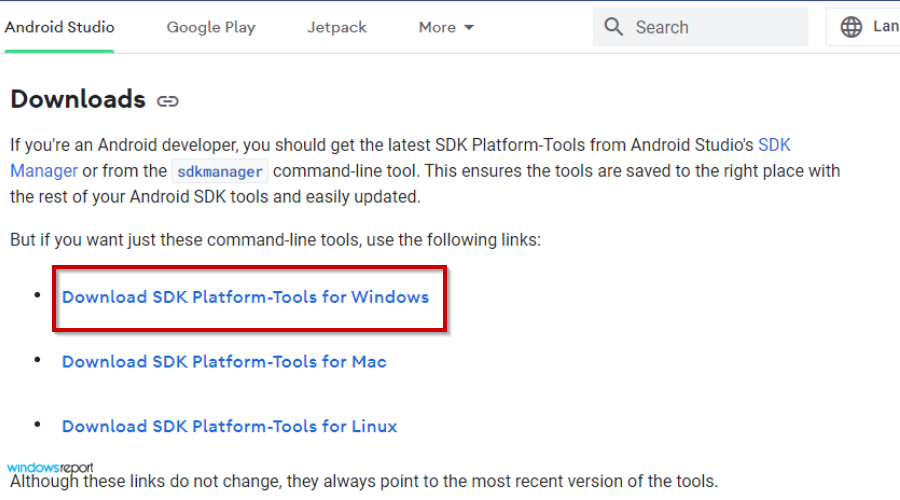Click the sdkmanager command-line tool link
Screen dimensions: 900x500
(220, 171)
